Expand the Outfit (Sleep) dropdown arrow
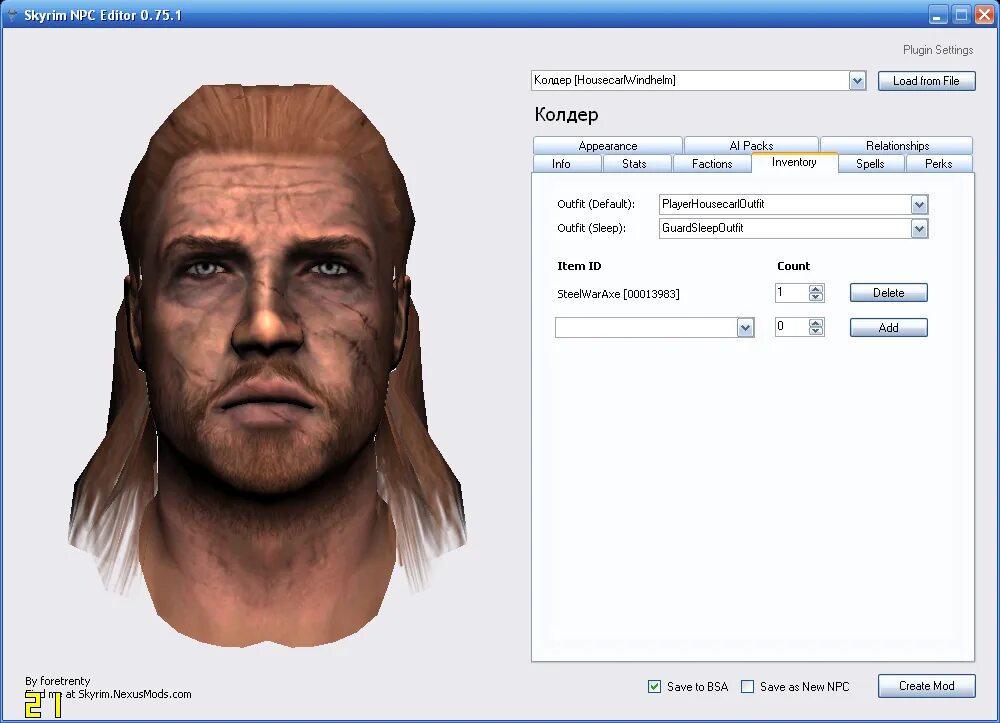 tap(919, 229)
